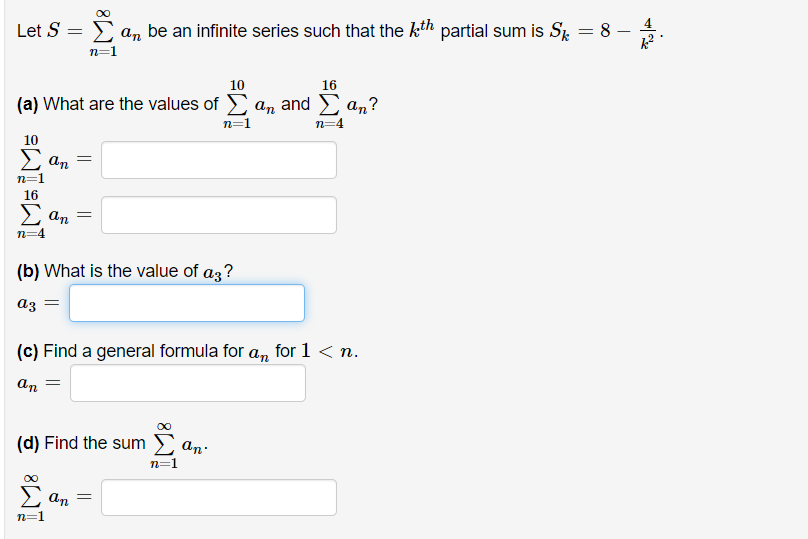Click the answer box for sum n=1 to 10
Image resolution: width=808 pixels, height=539 pixels.
tap(219, 160)
